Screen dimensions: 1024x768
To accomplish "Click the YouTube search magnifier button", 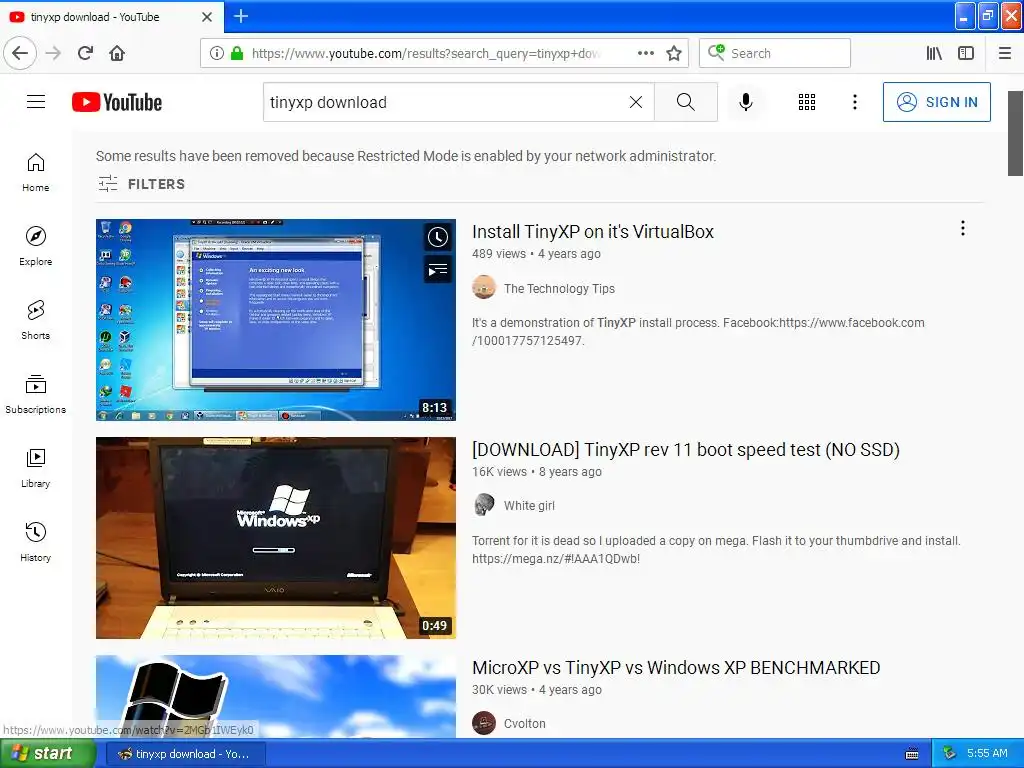I will [686, 102].
